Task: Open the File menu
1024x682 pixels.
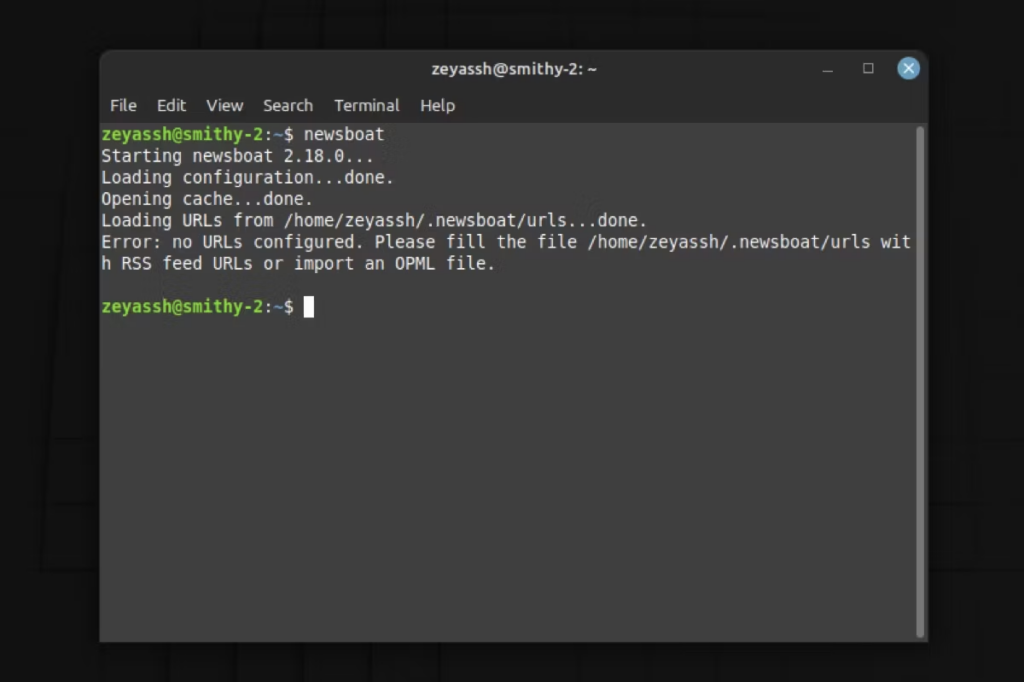Action: click(x=123, y=105)
